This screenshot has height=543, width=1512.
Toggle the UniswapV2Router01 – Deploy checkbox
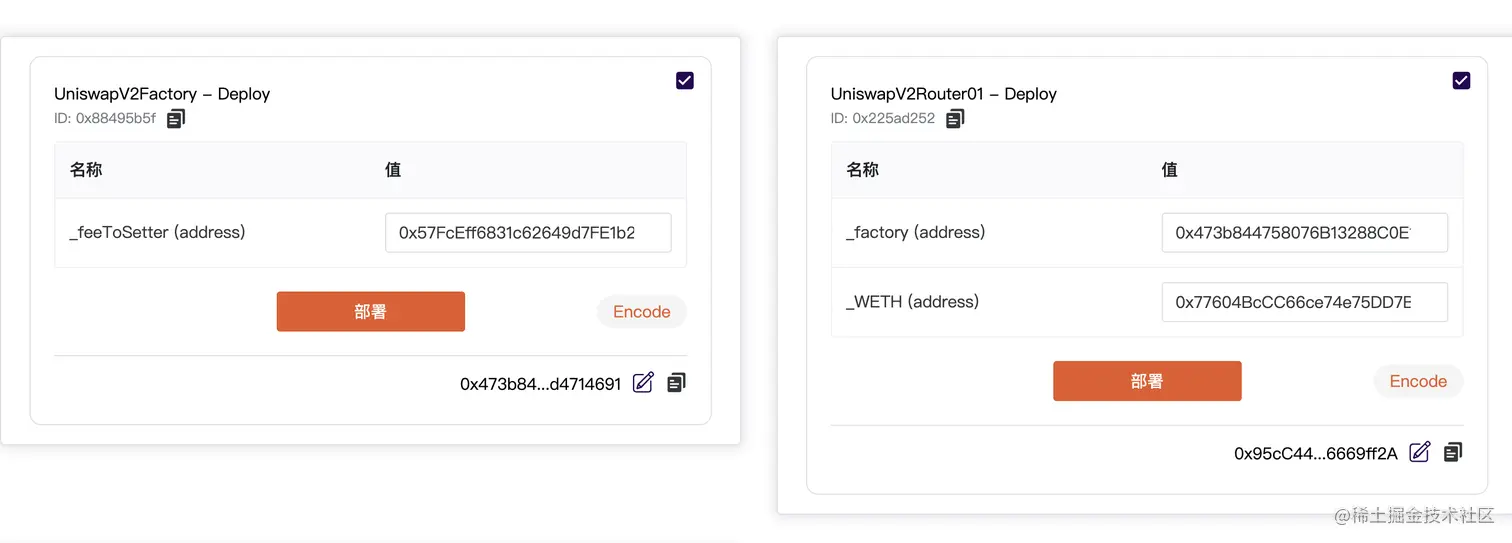pos(1461,81)
